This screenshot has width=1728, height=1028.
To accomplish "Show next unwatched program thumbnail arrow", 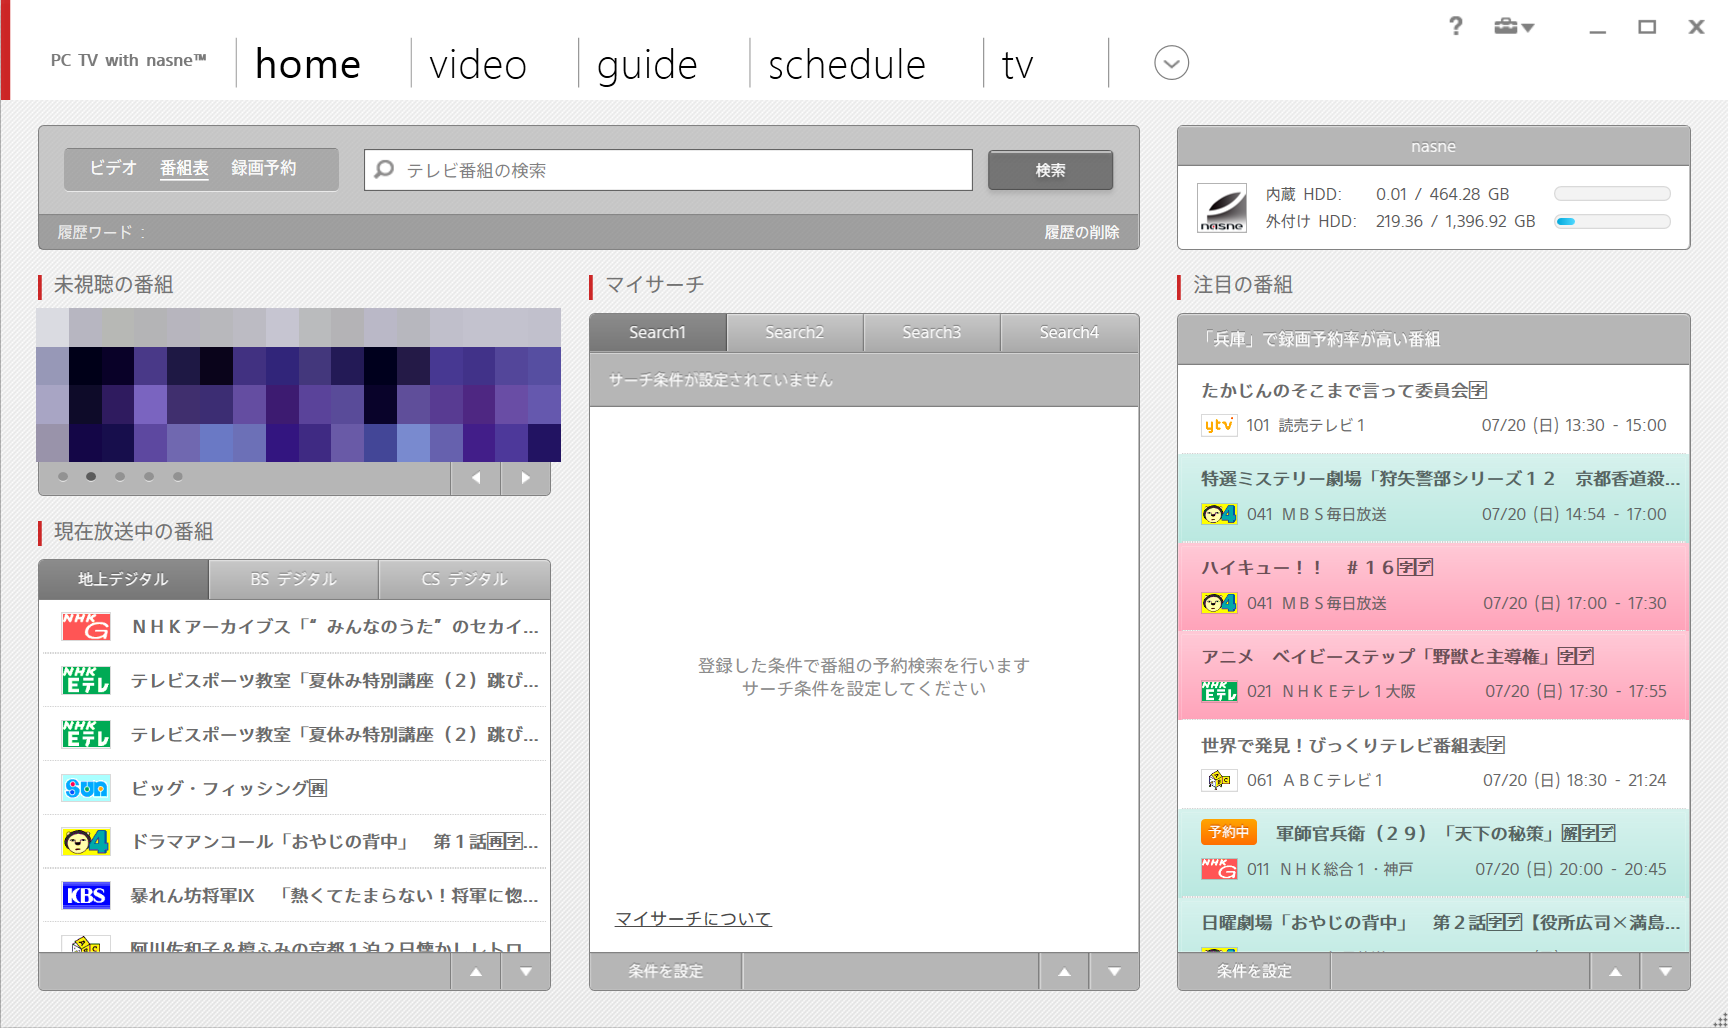I will [525, 478].
